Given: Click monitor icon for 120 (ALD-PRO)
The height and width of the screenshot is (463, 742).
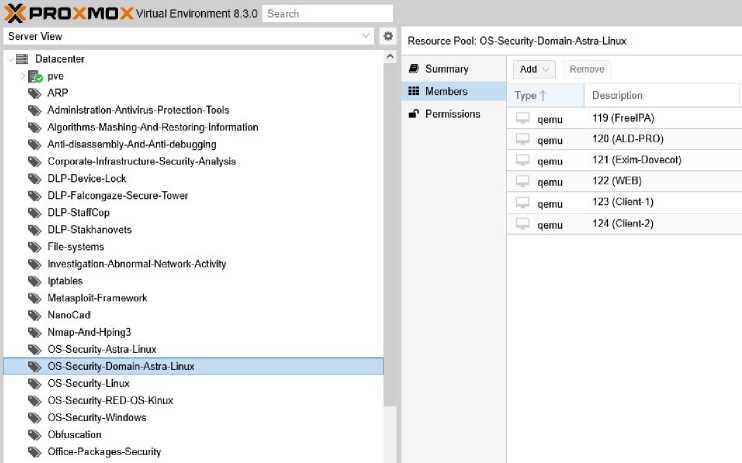Looking at the screenshot, I should tap(522, 139).
